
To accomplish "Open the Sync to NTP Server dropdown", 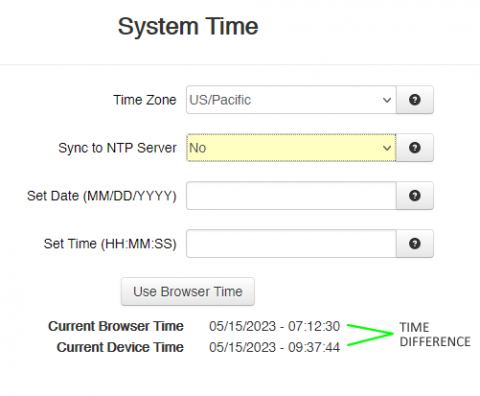I will pyautogui.click(x=291, y=148).
